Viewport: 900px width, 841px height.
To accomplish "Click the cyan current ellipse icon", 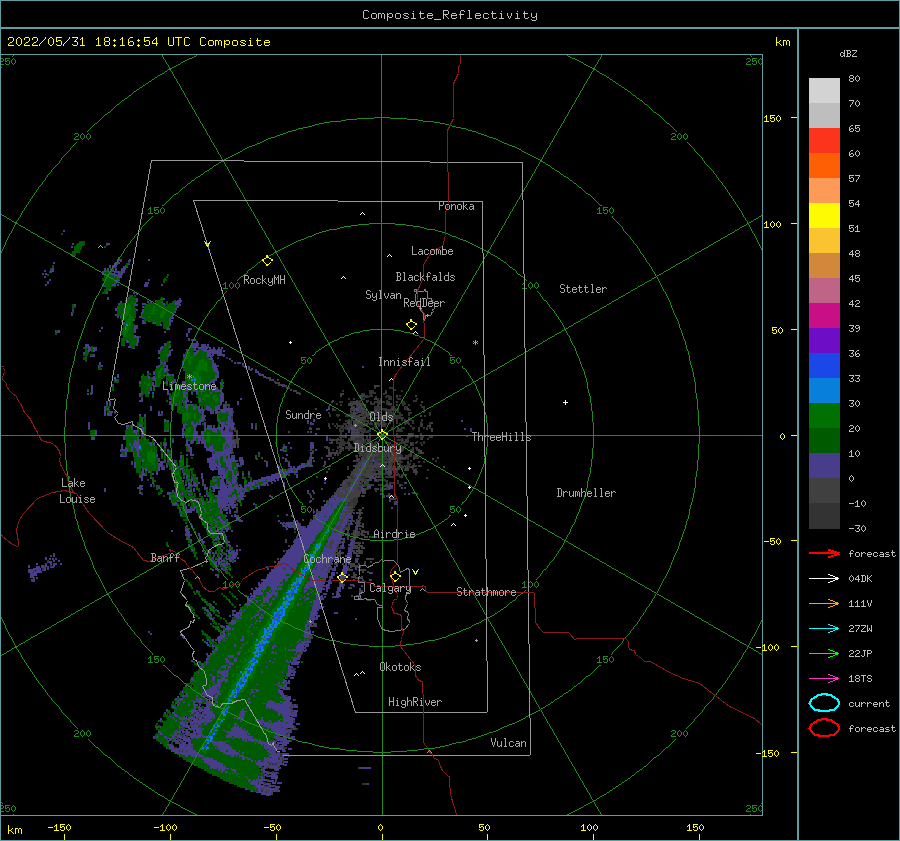I will [x=824, y=703].
